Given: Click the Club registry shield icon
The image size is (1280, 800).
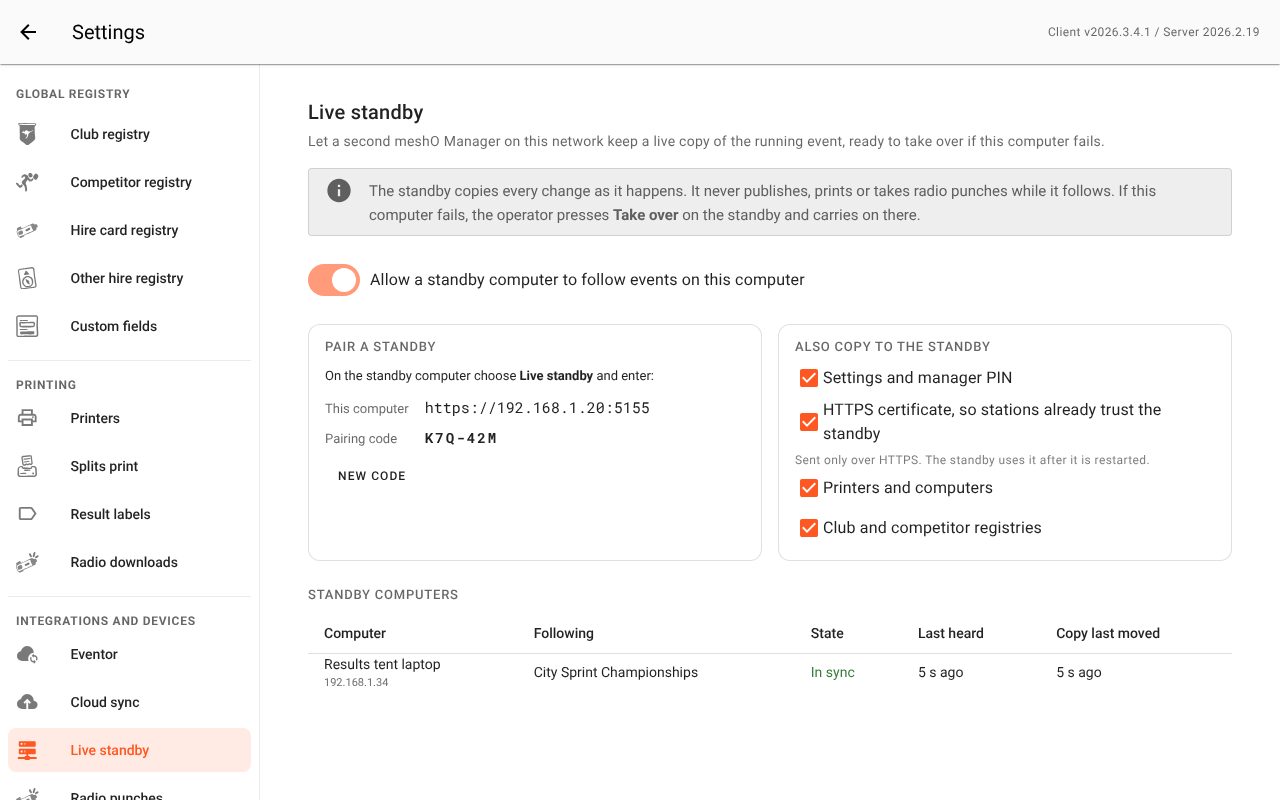Looking at the screenshot, I should 28,134.
